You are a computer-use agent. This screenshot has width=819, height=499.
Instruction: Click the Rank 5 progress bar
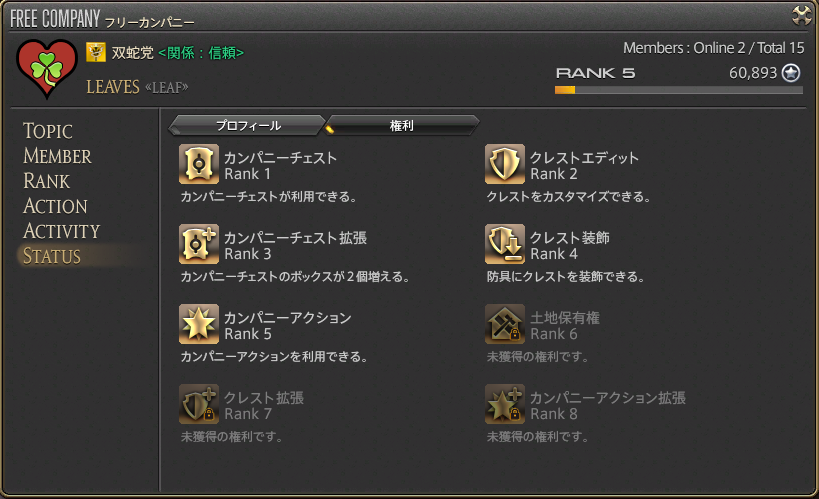tap(678, 90)
